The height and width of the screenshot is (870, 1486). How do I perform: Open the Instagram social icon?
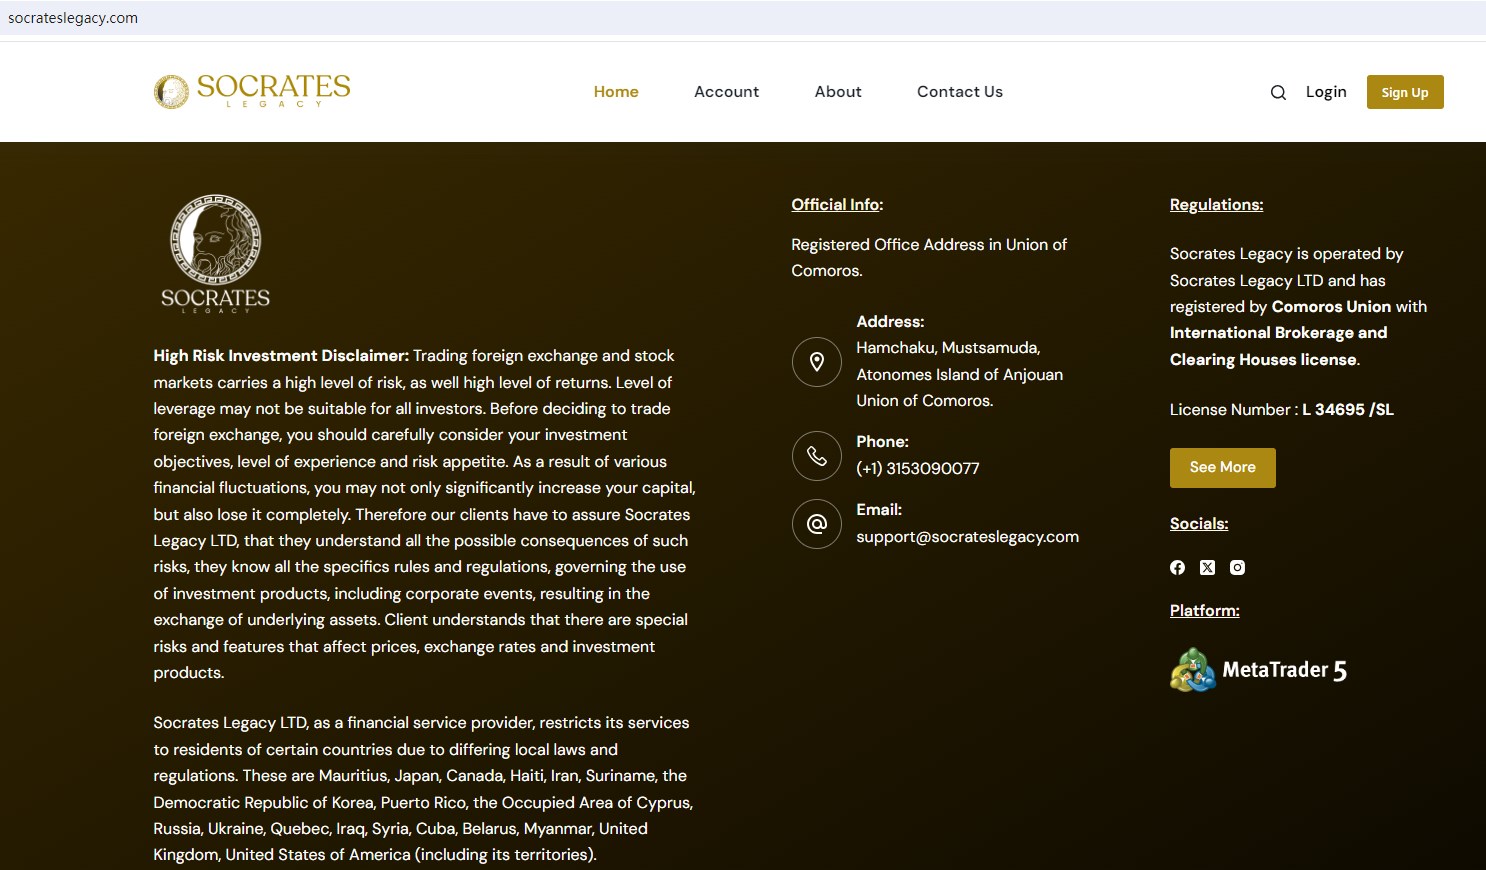1238,567
